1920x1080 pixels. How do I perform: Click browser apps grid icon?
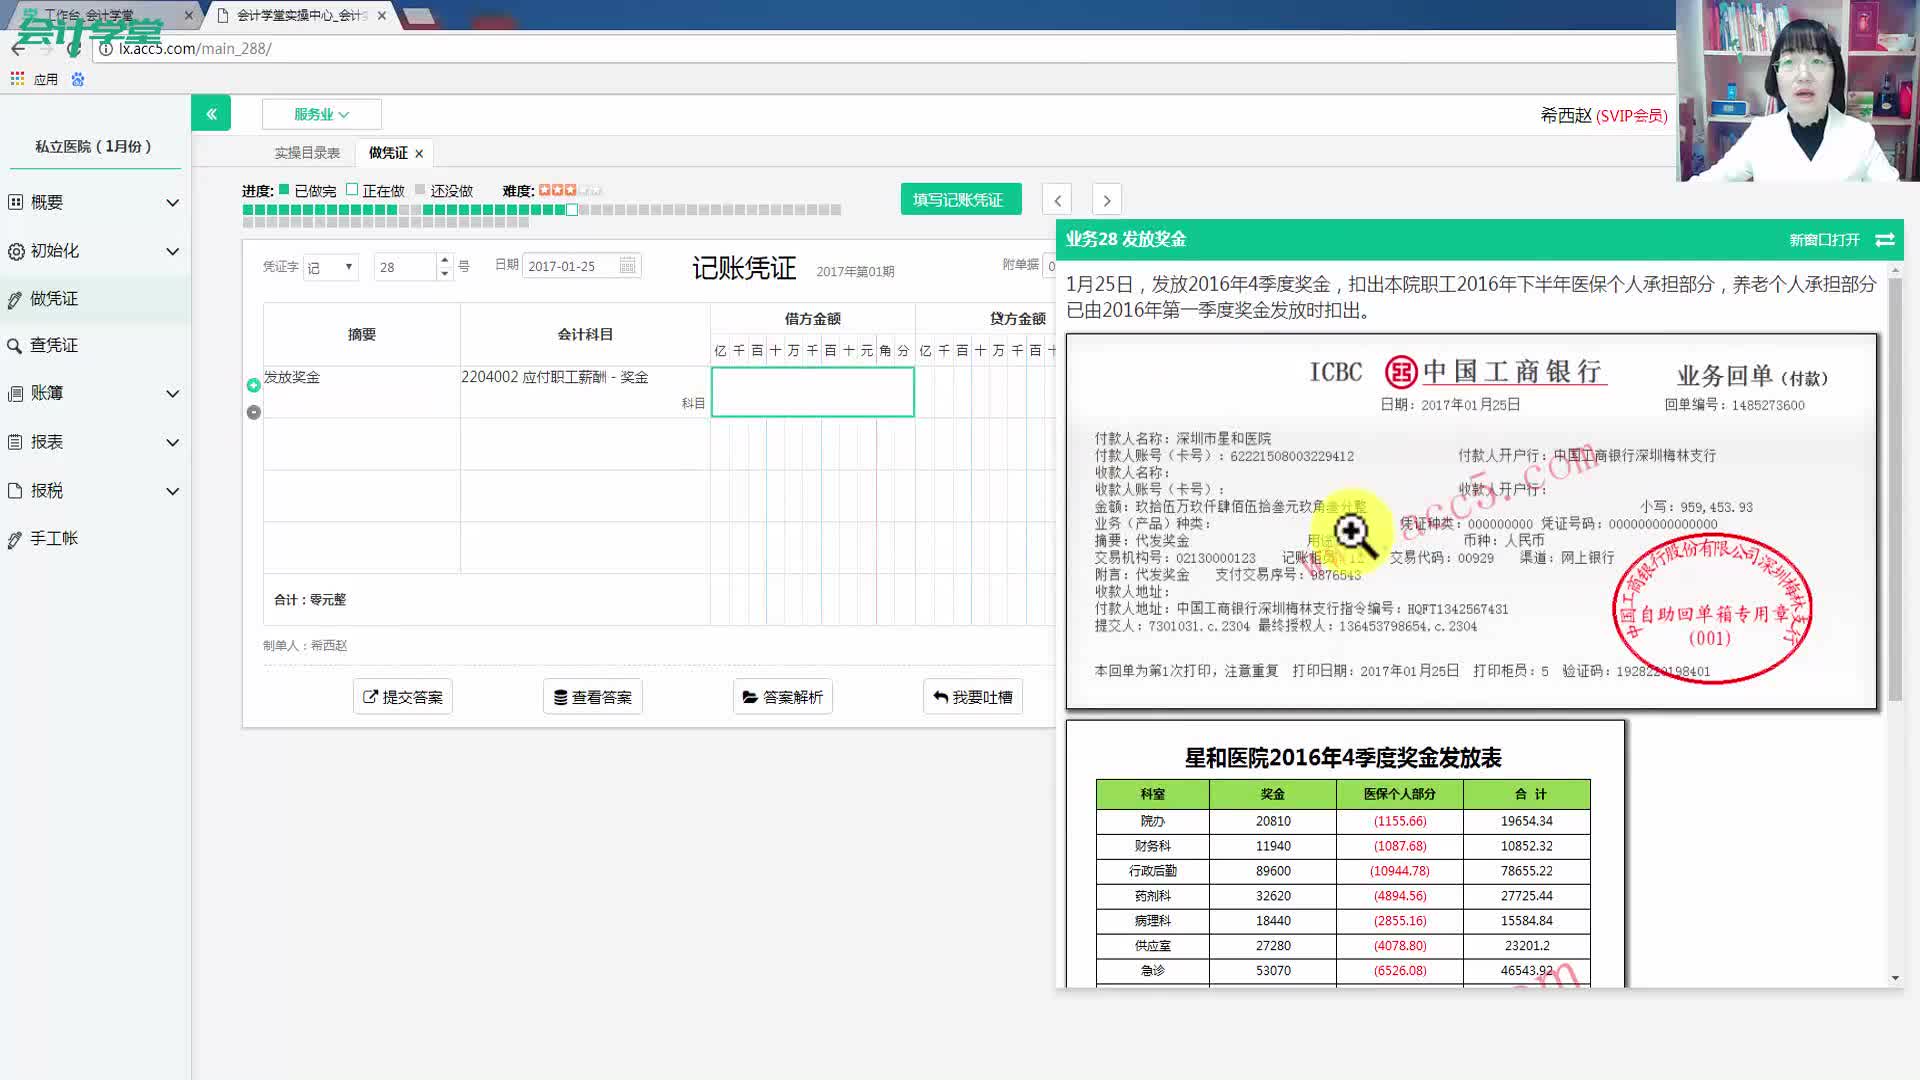point(17,79)
